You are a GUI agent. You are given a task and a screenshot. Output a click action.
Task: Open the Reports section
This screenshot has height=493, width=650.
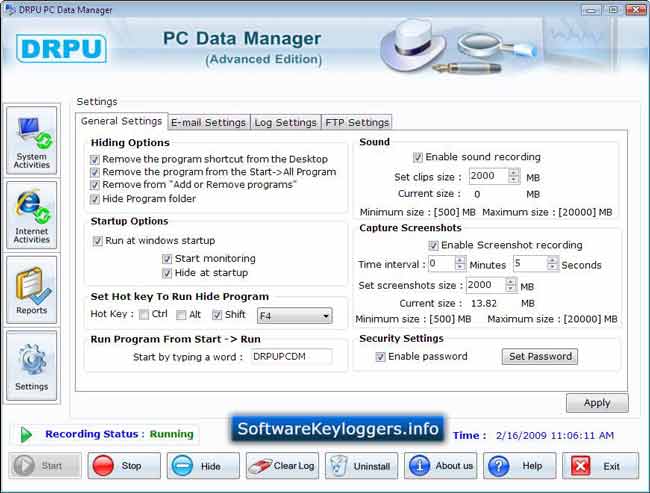point(32,290)
